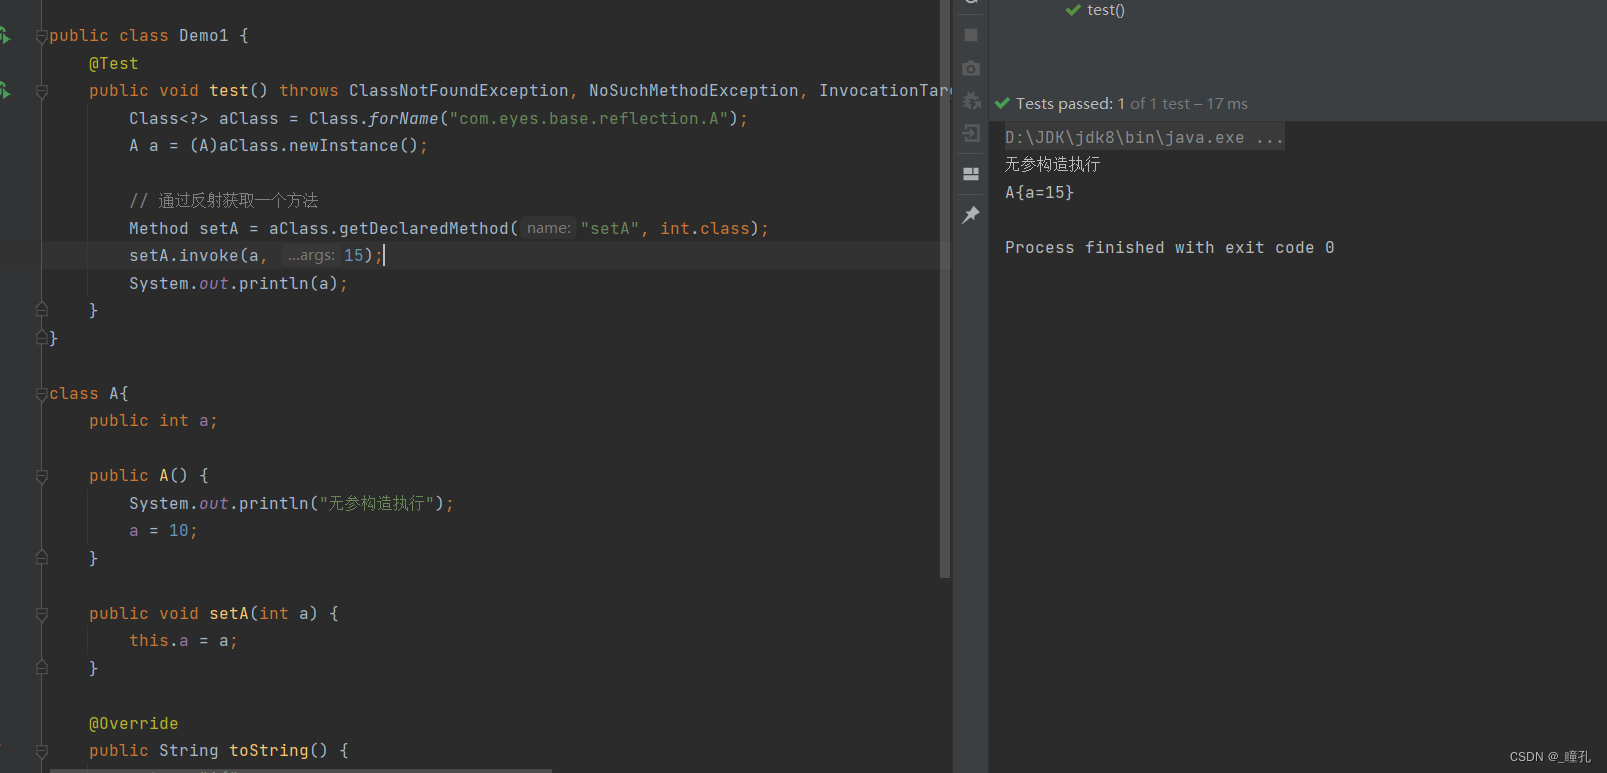Click the debug-rerun bug icon in run toolbar
This screenshot has height=773, width=1607.
(x=971, y=101)
